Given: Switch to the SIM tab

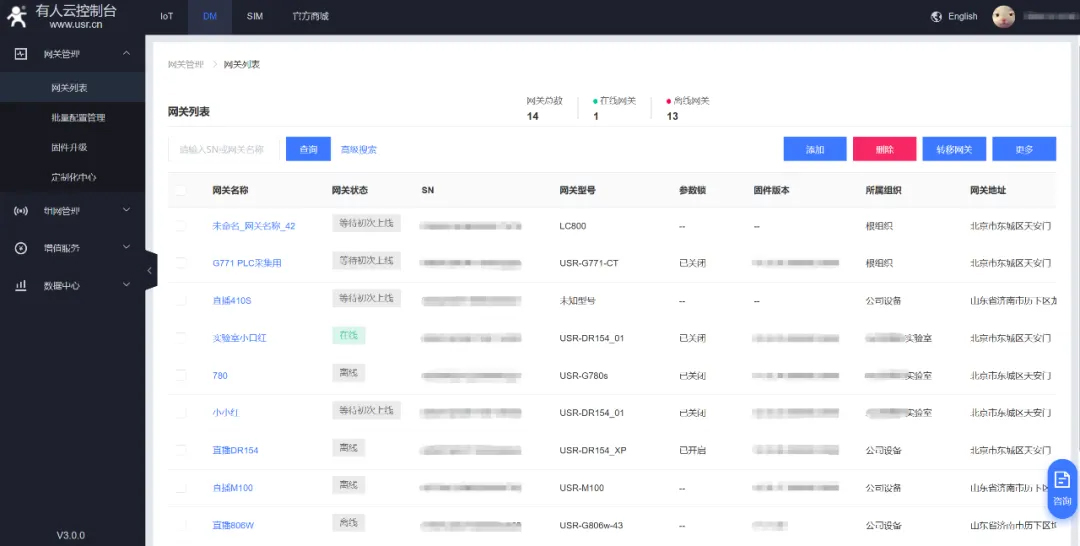Looking at the screenshot, I should pyautogui.click(x=255, y=17).
